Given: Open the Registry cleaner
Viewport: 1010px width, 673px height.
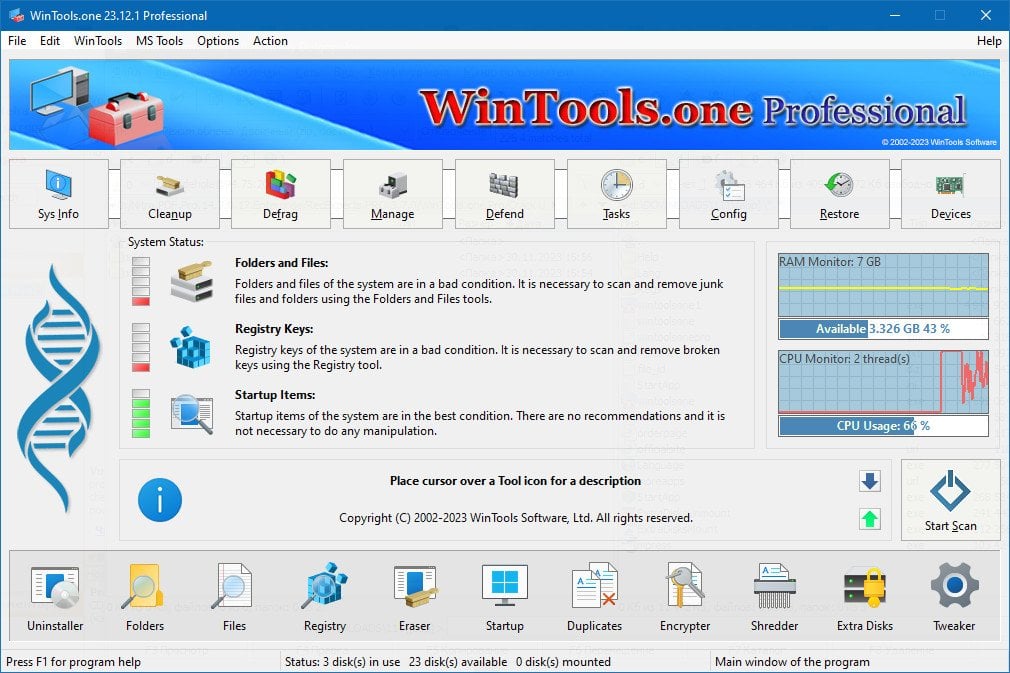Looking at the screenshot, I should tap(324, 595).
